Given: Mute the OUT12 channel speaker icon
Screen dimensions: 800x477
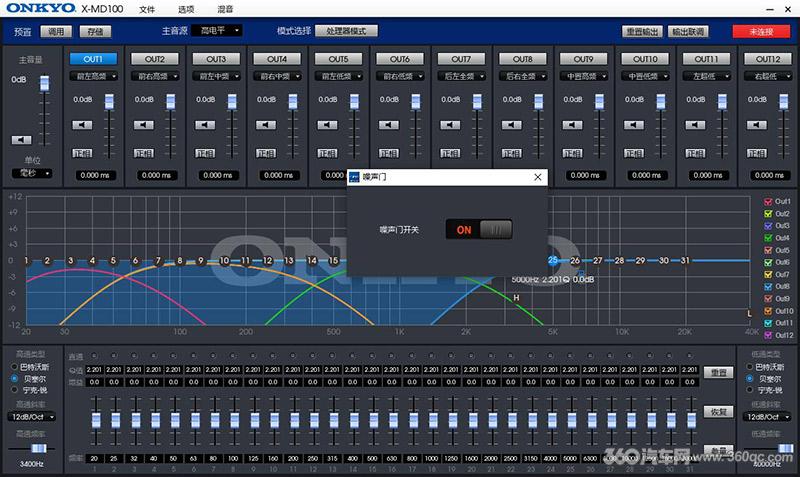Looking at the screenshot, I should (757, 125).
